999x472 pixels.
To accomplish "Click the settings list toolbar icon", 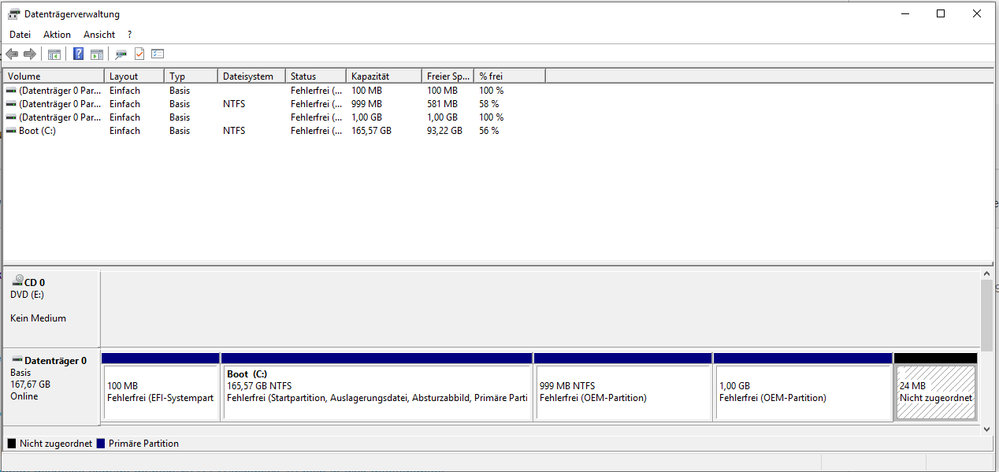I will (158, 54).
